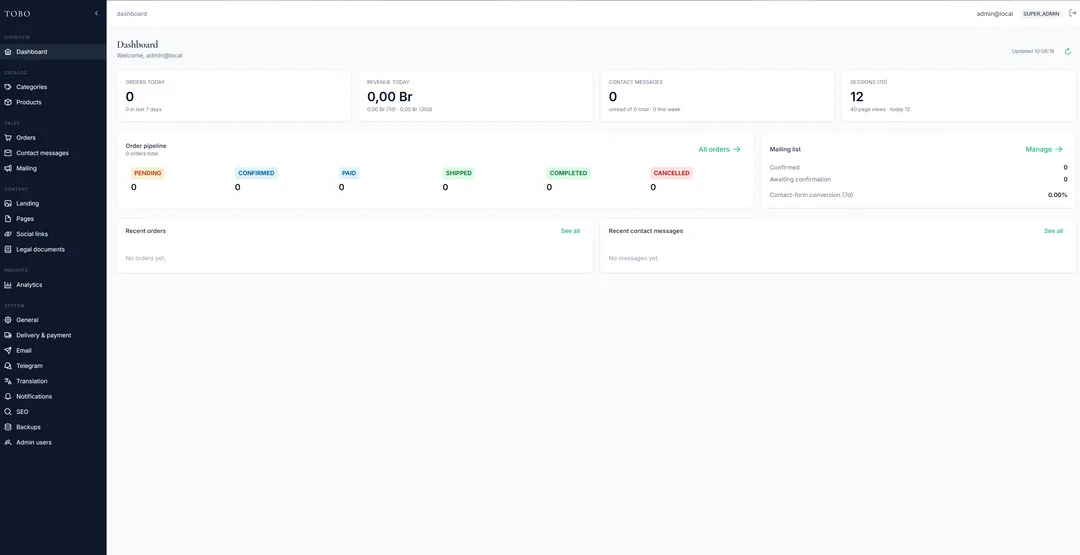
Task: Click the TOBO logo
Action: point(17,13)
